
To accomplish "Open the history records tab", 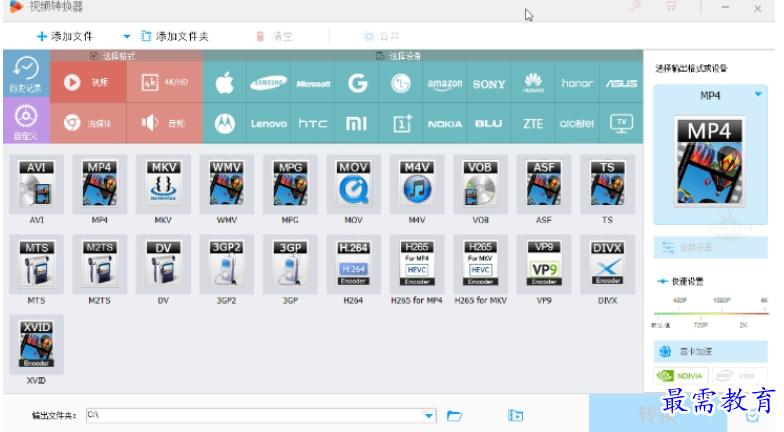I will (x=26, y=74).
